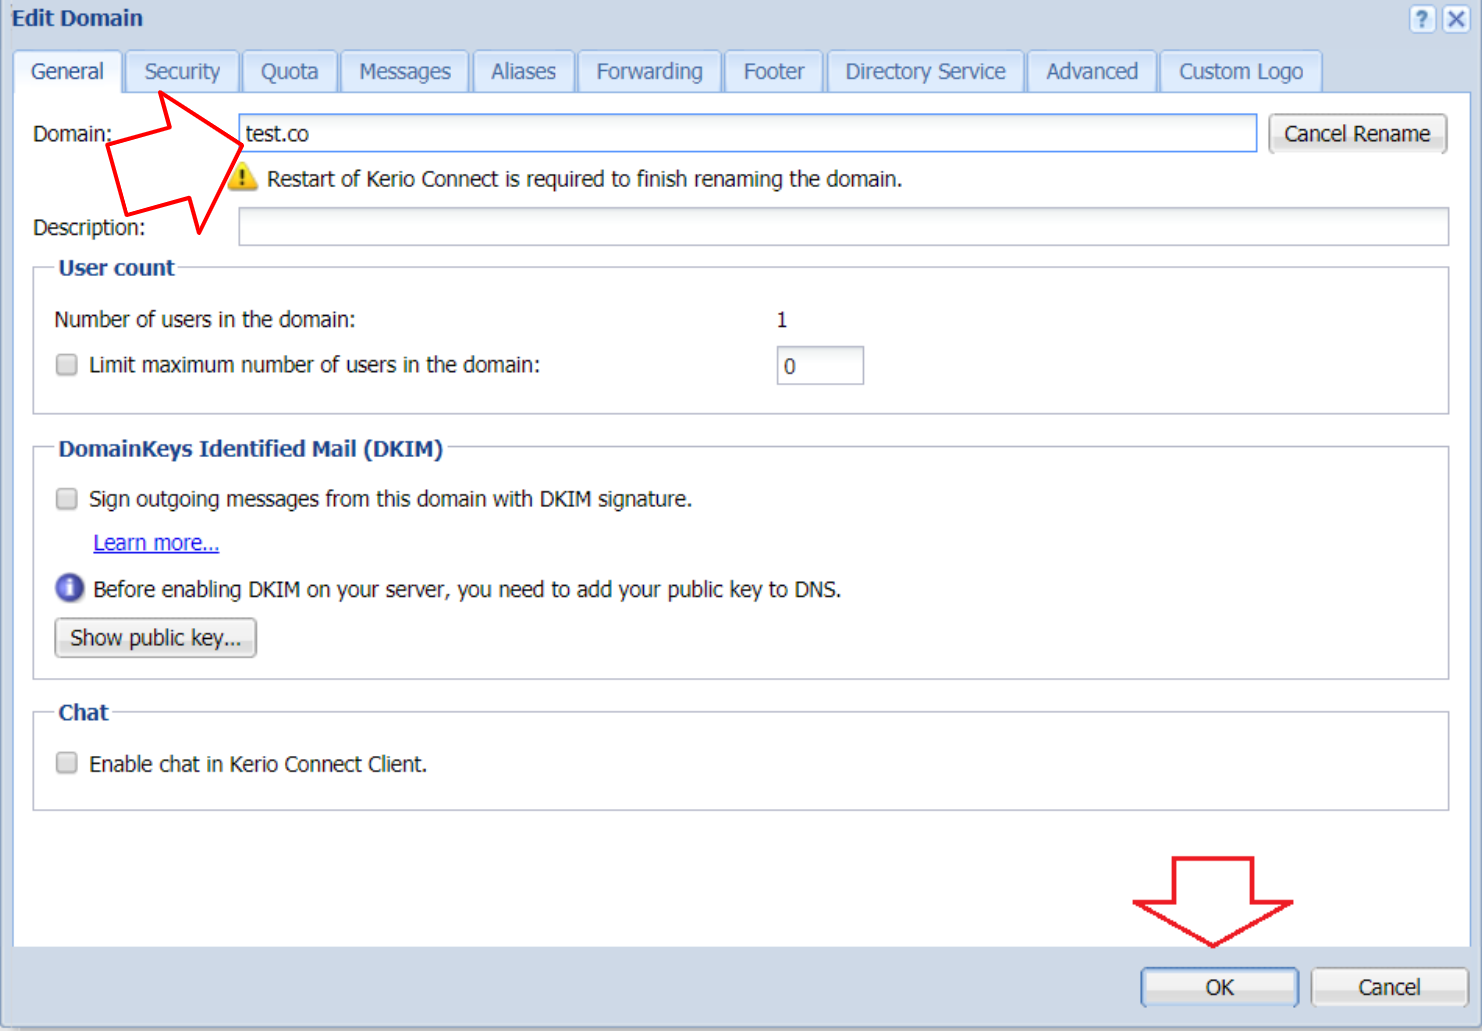This screenshot has width=1482, height=1031.
Task: Confirm changes with the OK button
Action: click(1220, 987)
